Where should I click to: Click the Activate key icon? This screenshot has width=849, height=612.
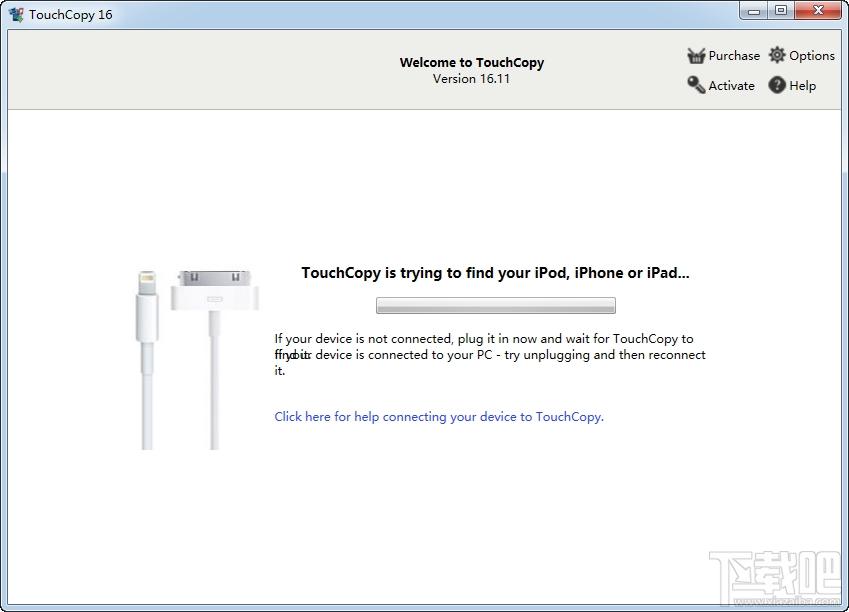coord(696,85)
